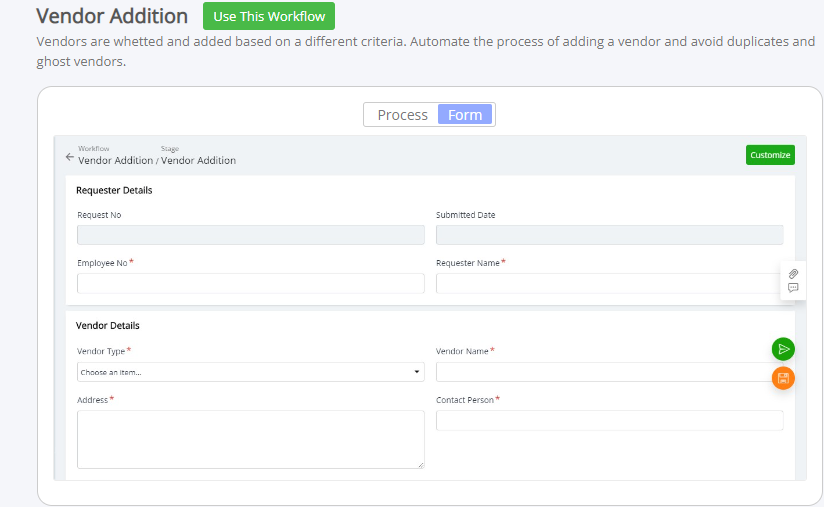Image resolution: width=824 pixels, height=507 pixels.
Task: Click the orange save disk button
Action: coord(783,378)
